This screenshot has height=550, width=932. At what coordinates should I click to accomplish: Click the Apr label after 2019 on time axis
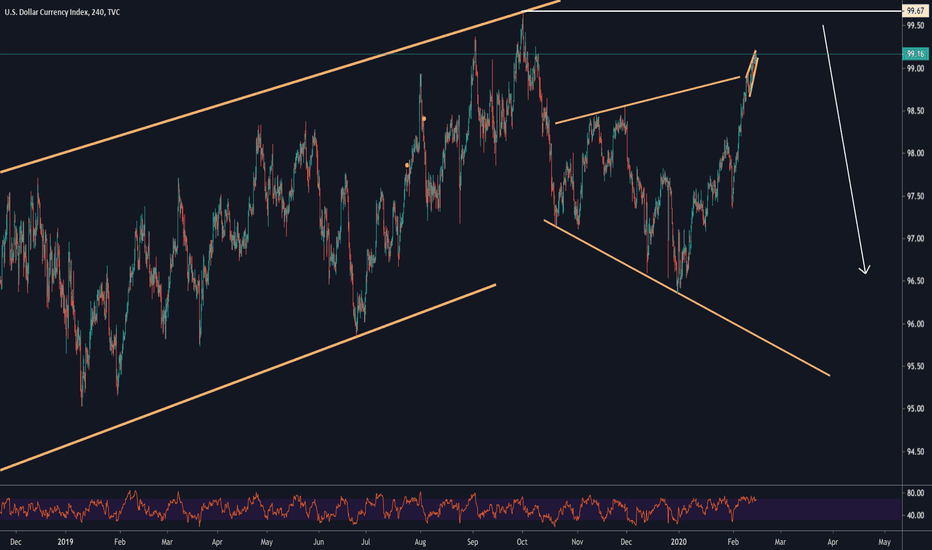pyautogui.click(x=217, y=542)
